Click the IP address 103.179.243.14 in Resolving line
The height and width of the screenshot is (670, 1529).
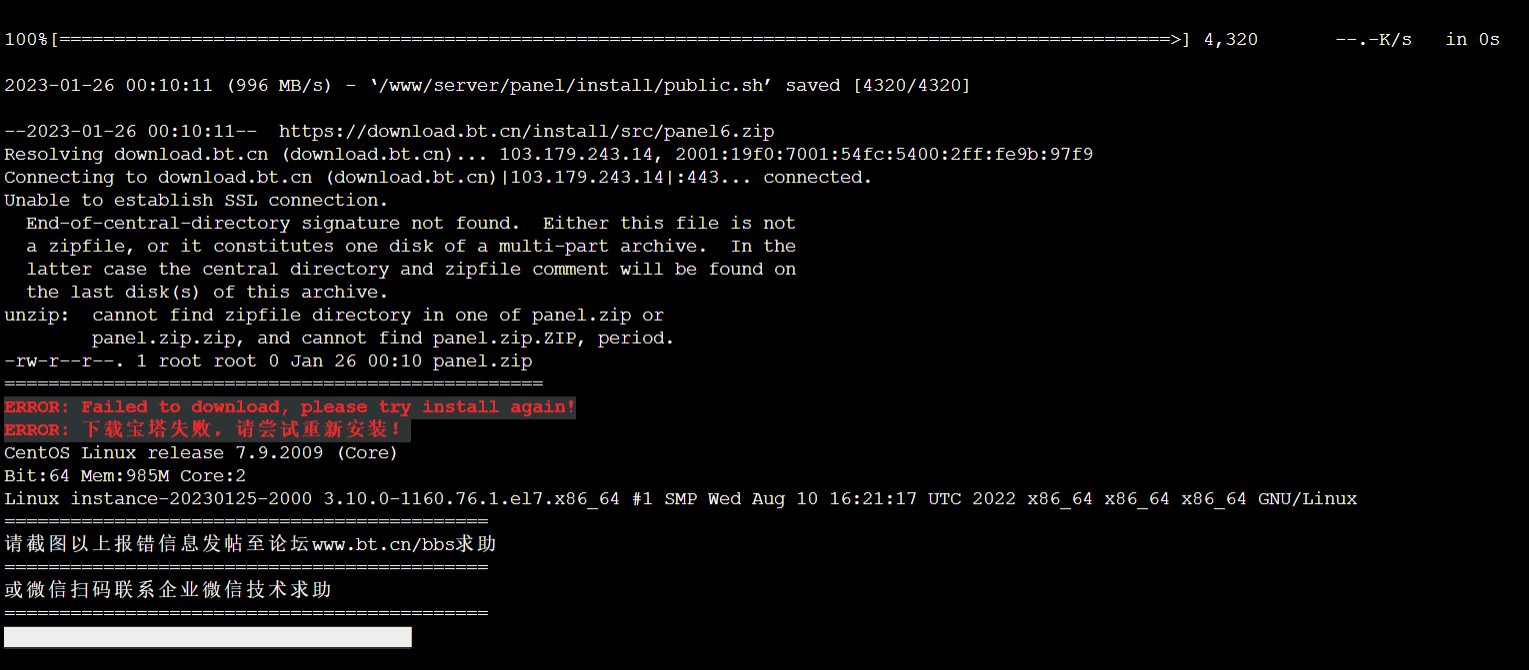pyautogui.click(x=581, y=154)
